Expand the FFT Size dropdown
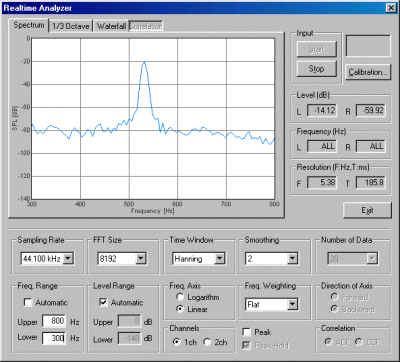The image size is (400, 362). coord(141,258)
